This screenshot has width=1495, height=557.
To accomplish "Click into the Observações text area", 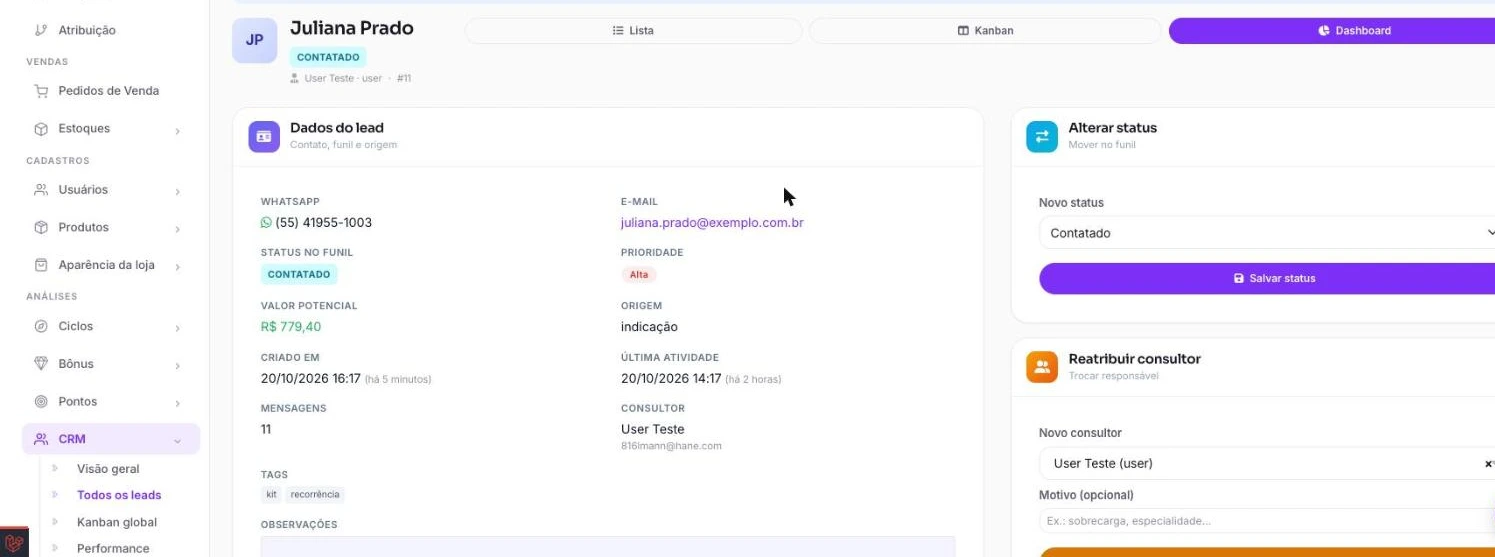I will (x=608, y=547).
